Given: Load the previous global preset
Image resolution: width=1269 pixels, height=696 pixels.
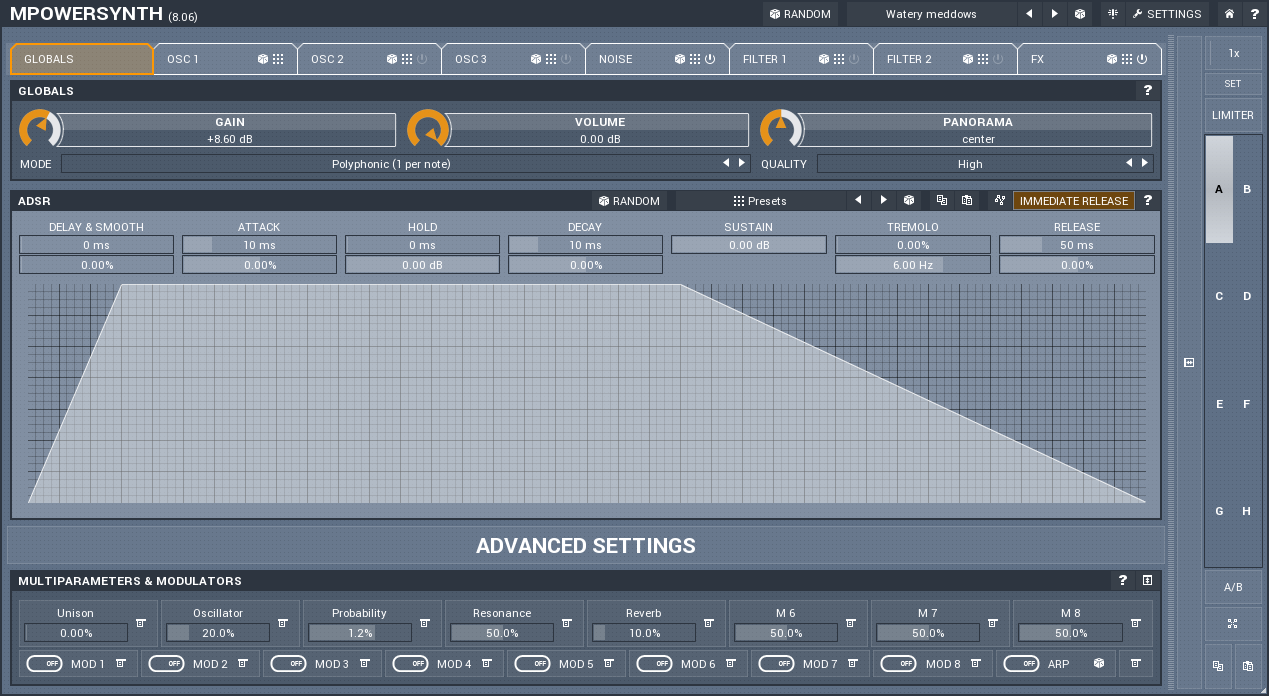Looking at the screenshot, I should 1030,14.
